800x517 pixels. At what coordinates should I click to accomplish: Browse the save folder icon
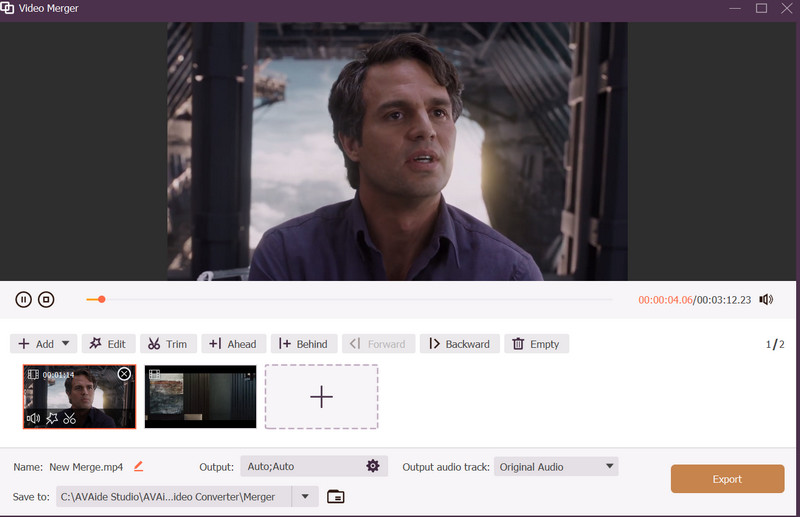pos(335,497)
